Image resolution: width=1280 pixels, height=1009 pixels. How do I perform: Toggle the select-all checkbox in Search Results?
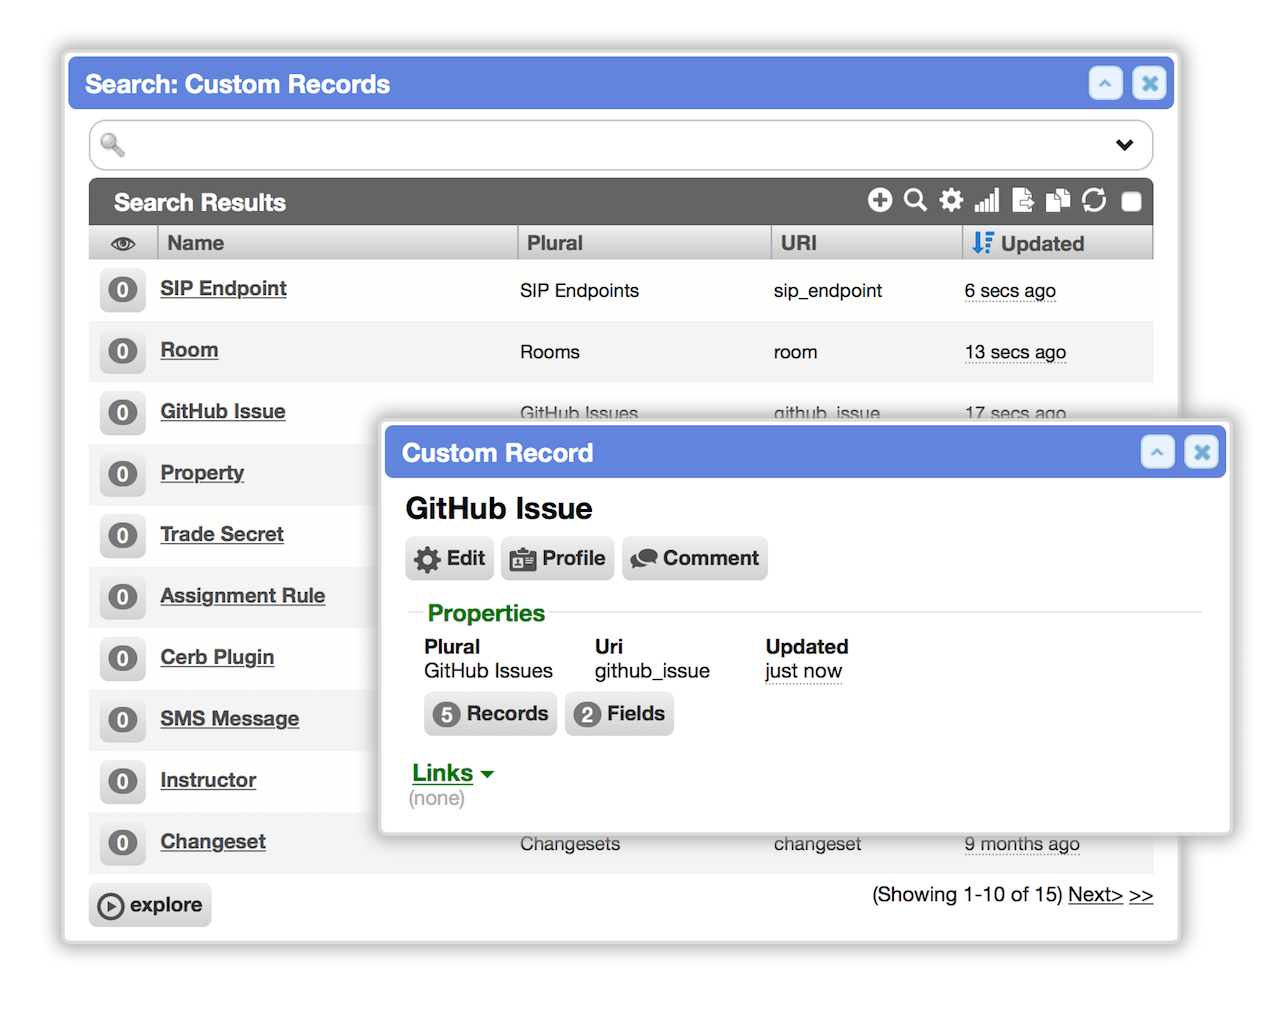1131,202
